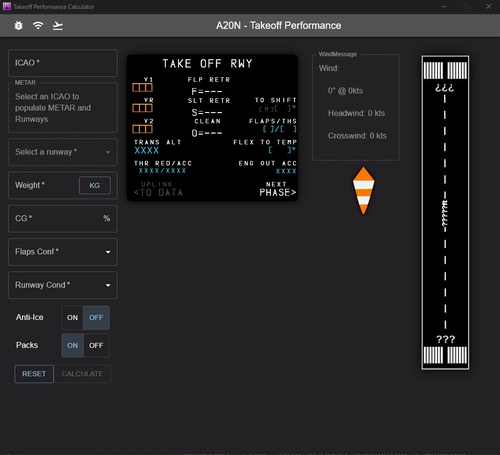This screenshot has width=500, height=455.
Task: Click the ENG OUT ACC value
Action: click(286, 171)
